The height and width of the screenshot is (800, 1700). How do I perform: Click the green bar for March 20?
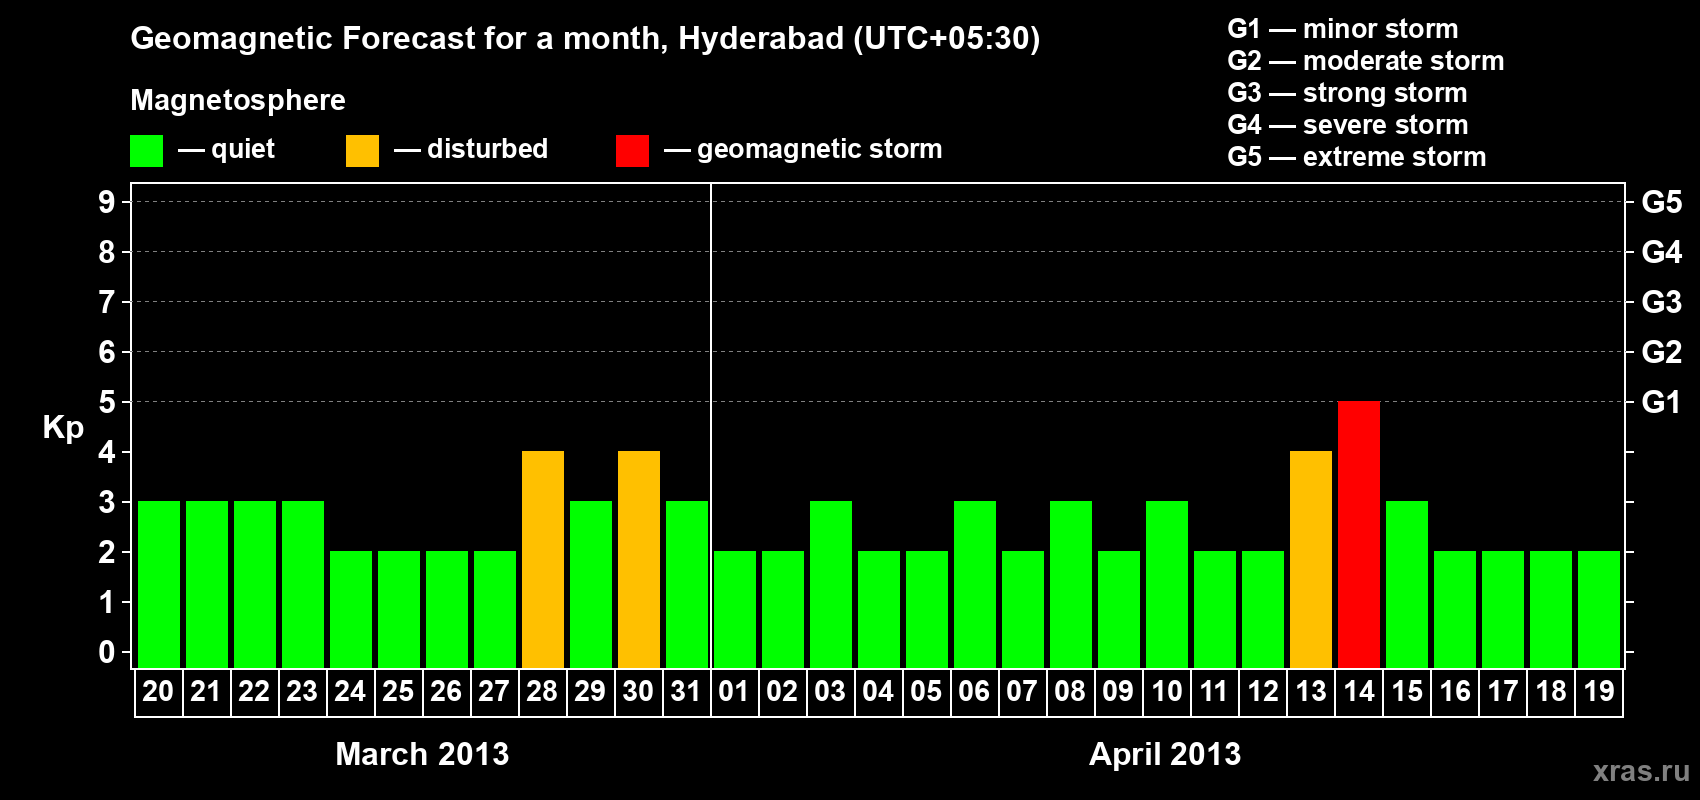159,584
